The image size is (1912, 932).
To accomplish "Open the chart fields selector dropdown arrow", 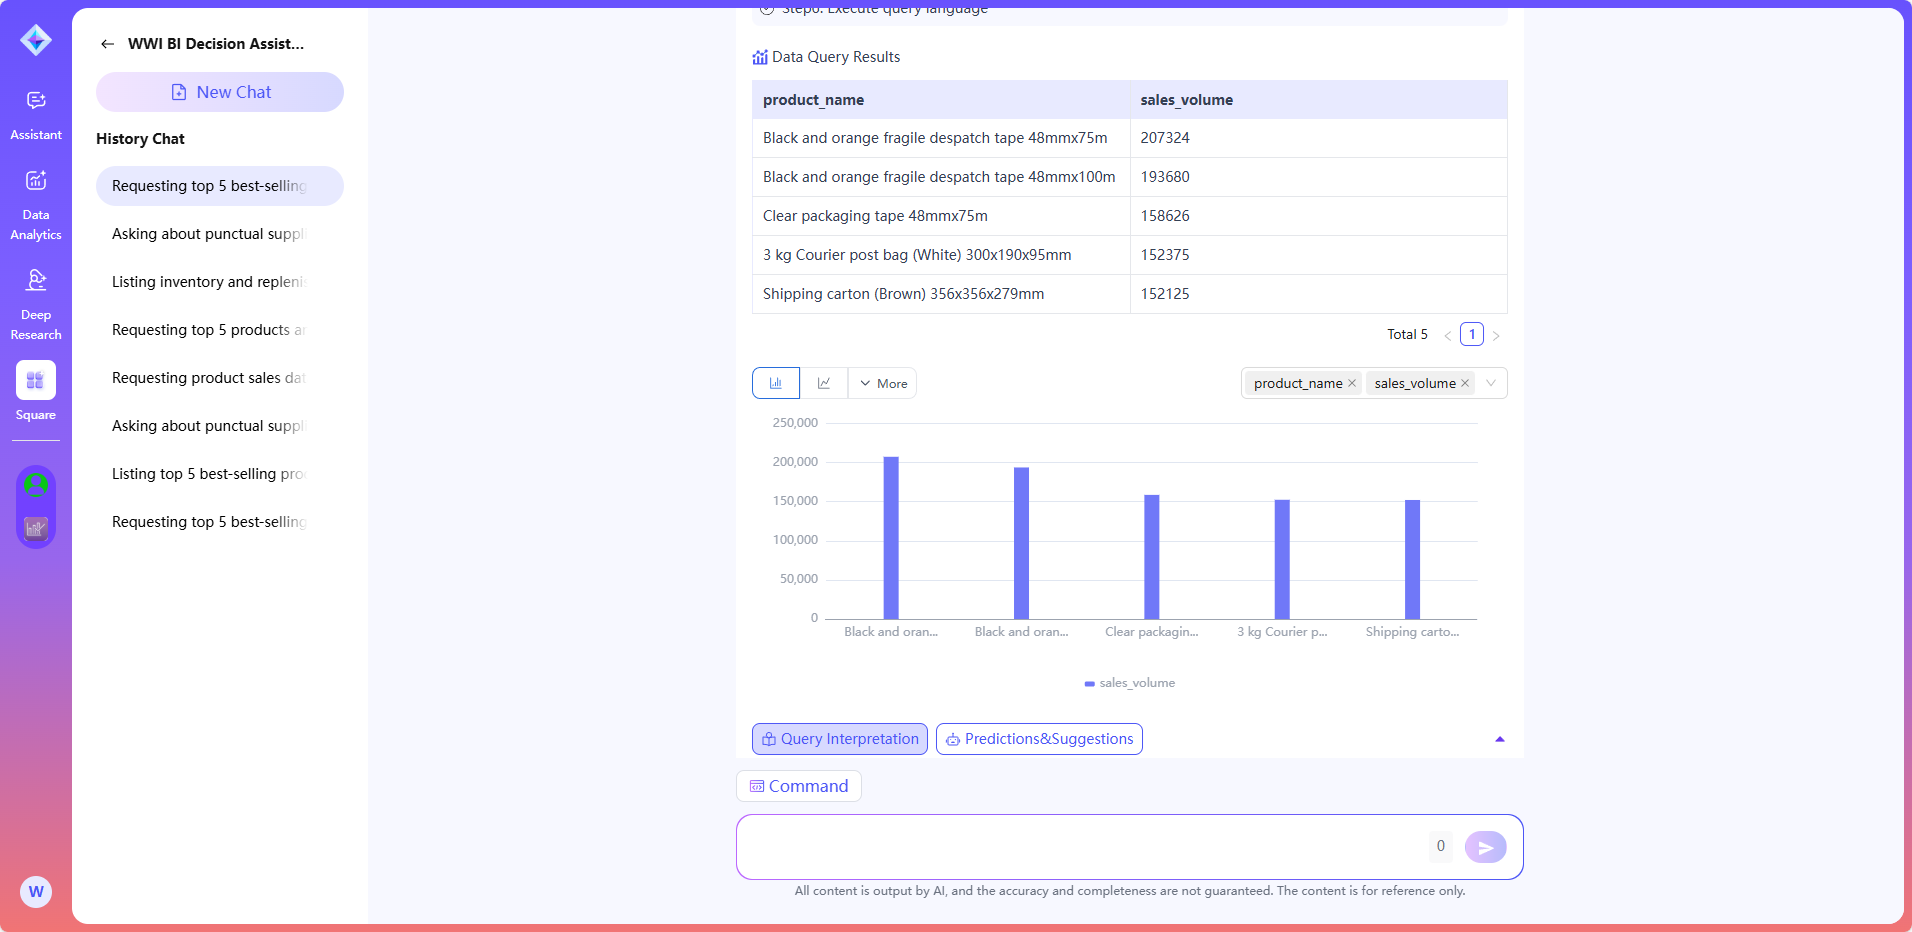I will (x=1491, y=383).
